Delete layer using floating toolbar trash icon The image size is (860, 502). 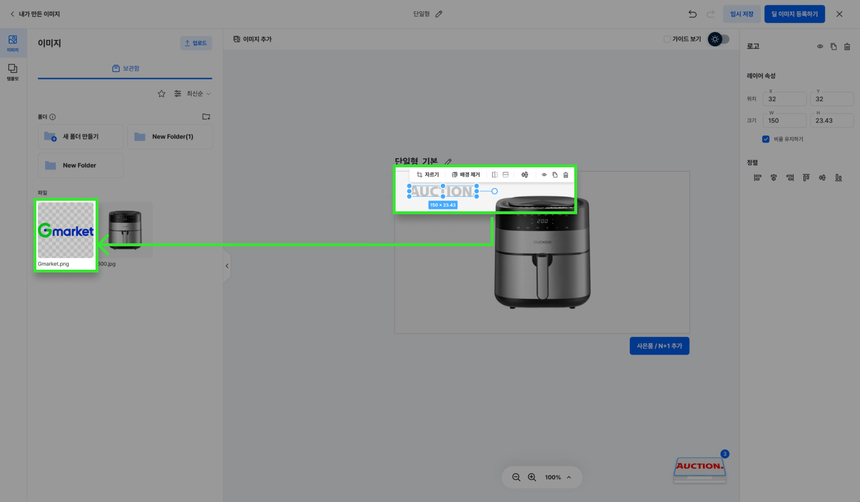coord(566,175)
